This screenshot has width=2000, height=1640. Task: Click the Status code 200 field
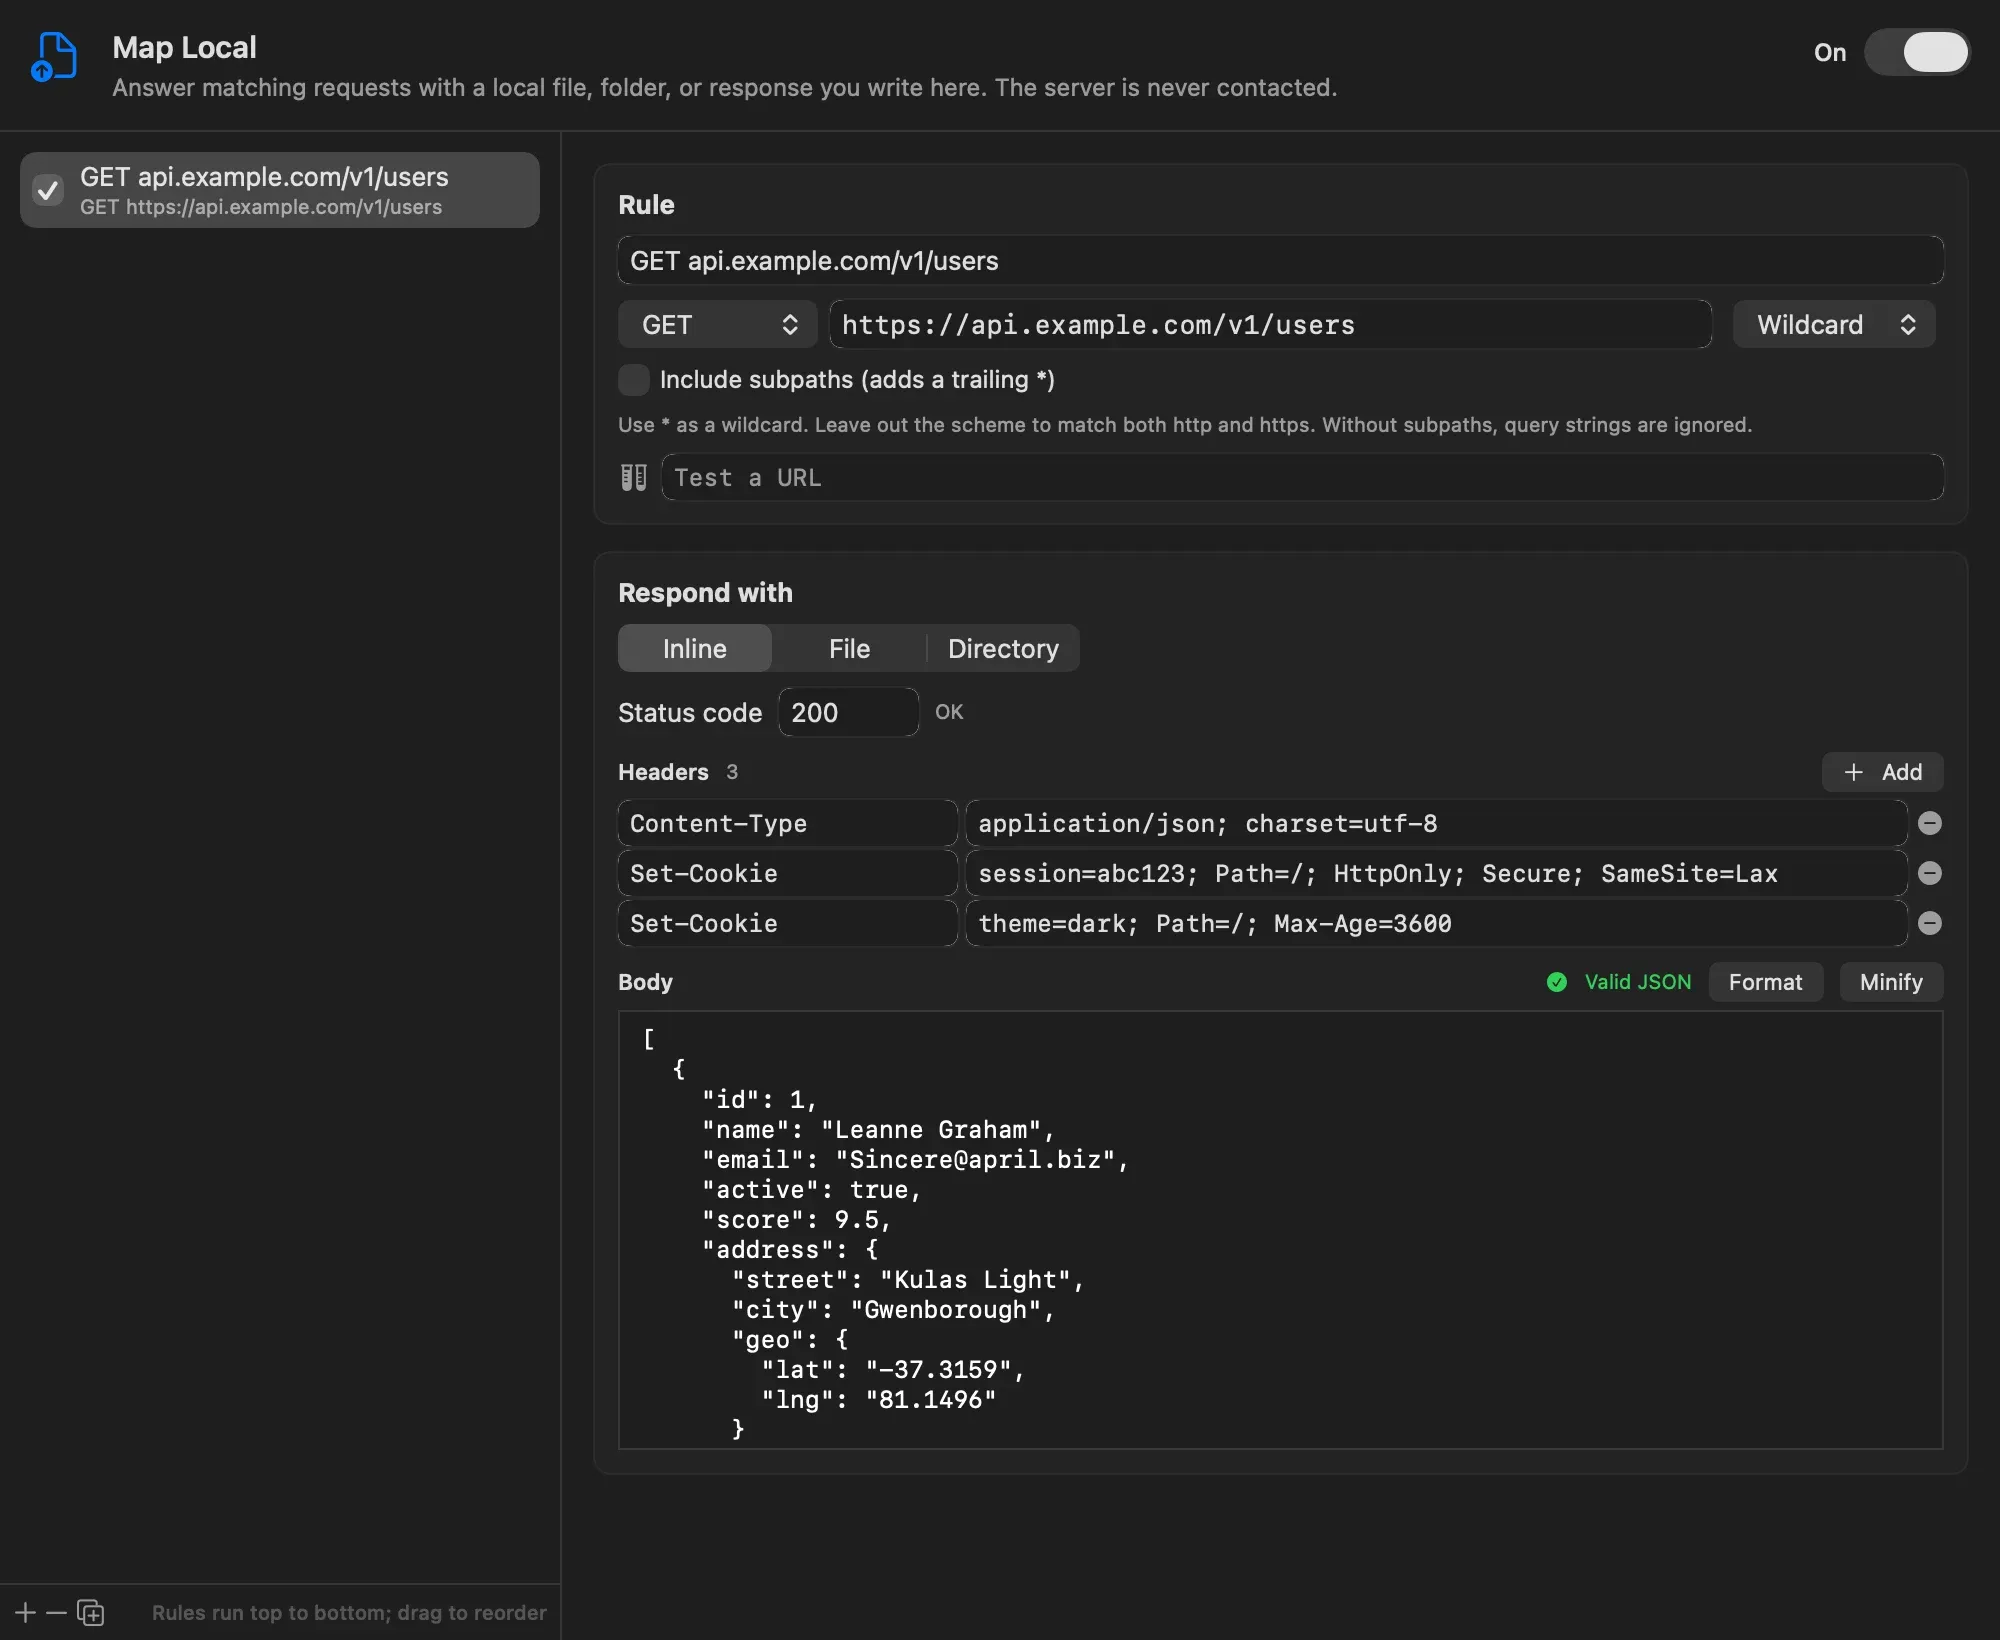(x=848, y=712)
